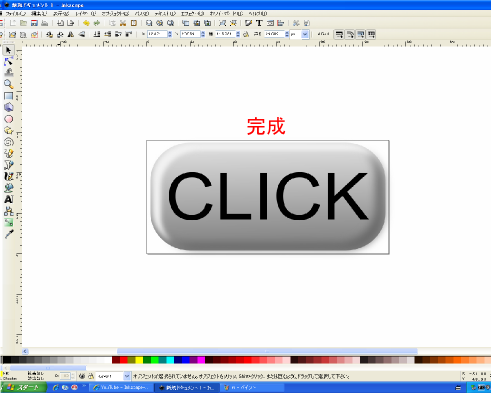Select the Dropper color picker tool
Screen dimensions: 491x393
pyautogui.click(x=9, y=234)
